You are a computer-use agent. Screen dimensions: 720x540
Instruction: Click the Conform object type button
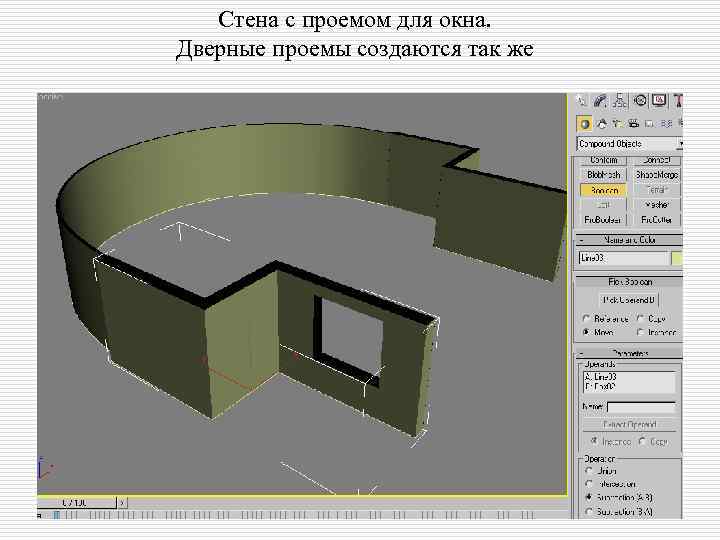pos(603,160)
